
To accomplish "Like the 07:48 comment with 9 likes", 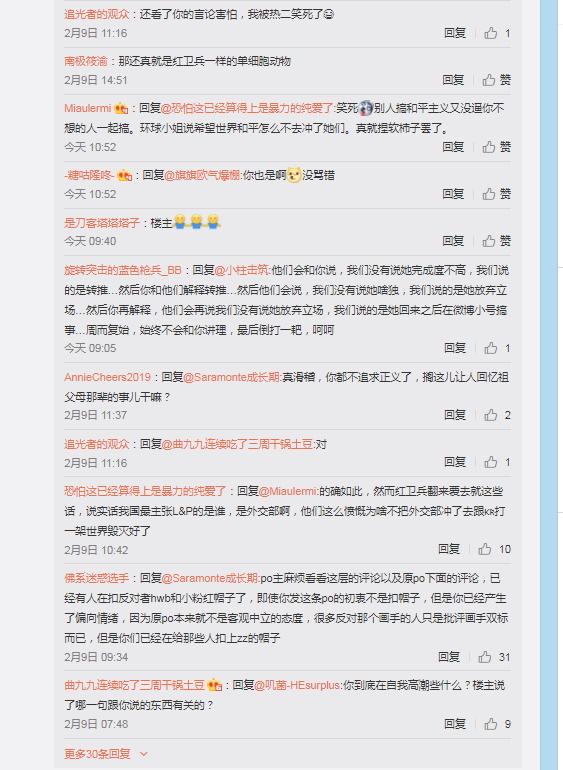I will pyautogui.click(x=497, y=724).
